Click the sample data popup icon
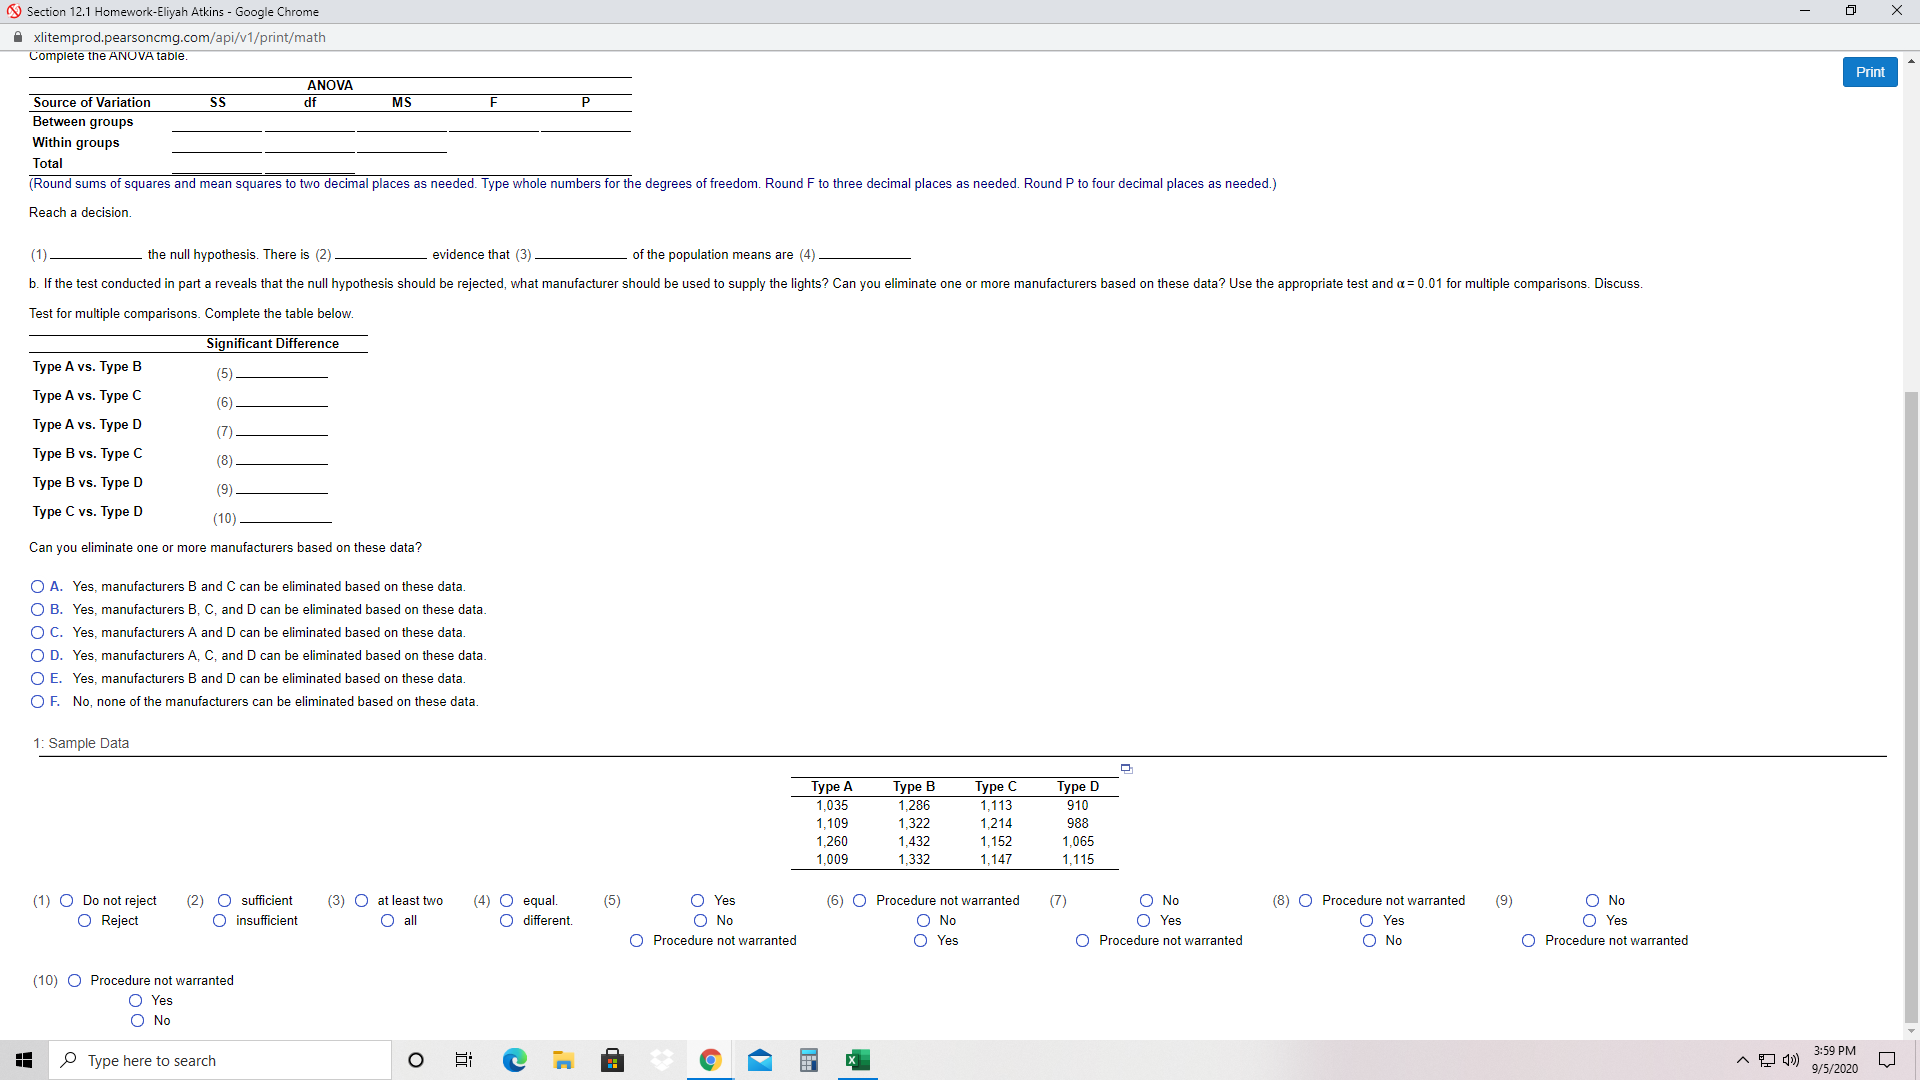Screen dimensions: 1920x1080 [1126, 769]
